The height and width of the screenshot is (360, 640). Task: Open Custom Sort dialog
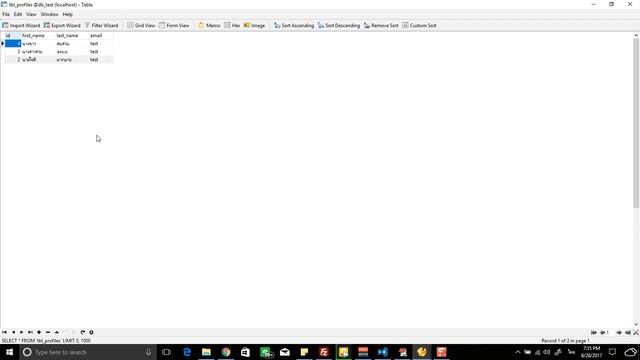click(x=419, y=25)
